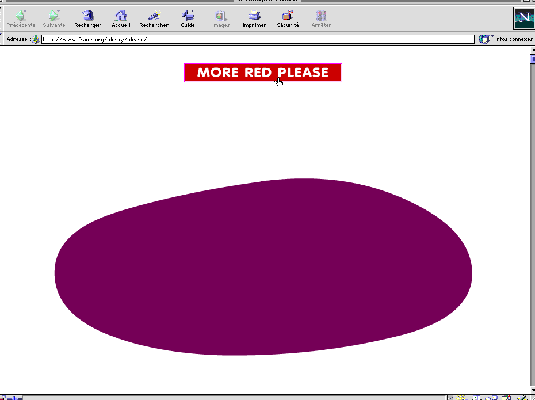Reload the page with the Recharger icon
The width and height of the screenshot is (535, 400).
tap(88, 18)
